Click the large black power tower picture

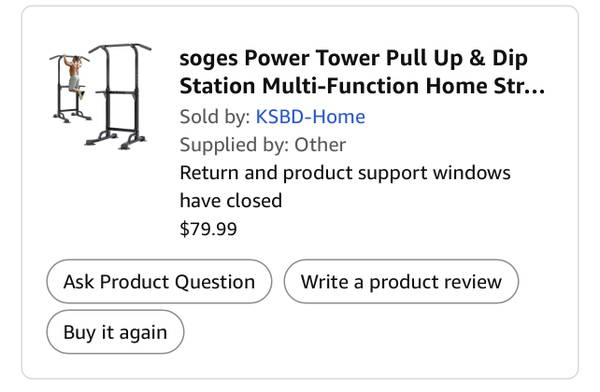(118, 96)
